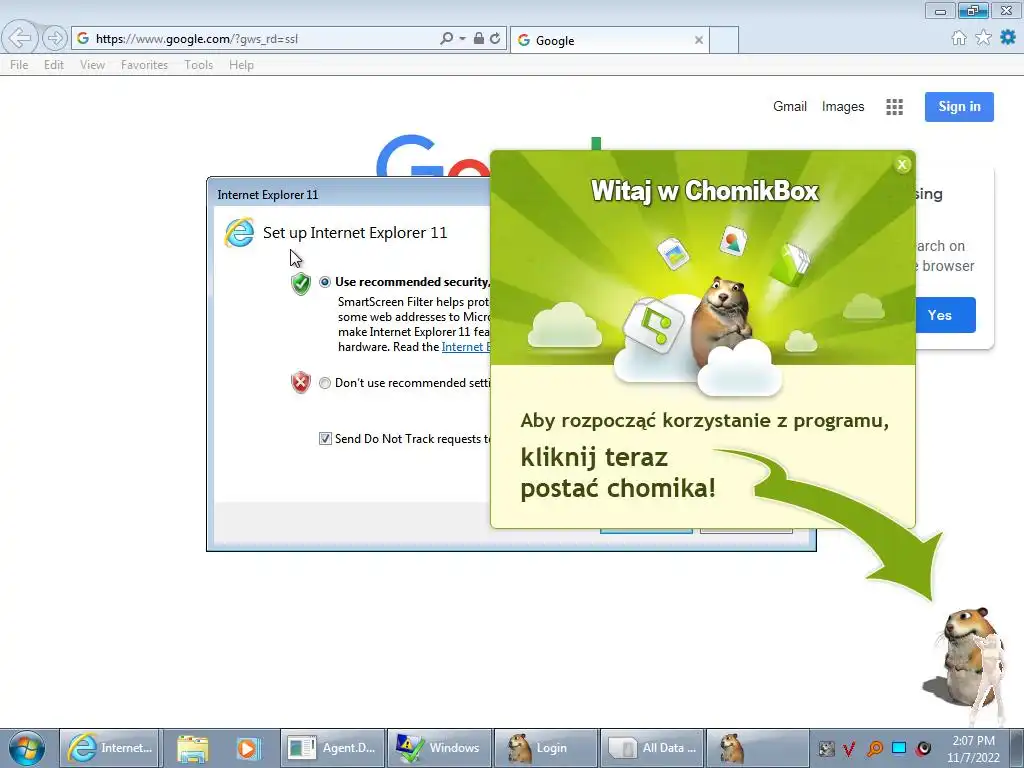The image size is (1024, 768).
Task: Click the round camera tray icon
Action: pos(923,748)
